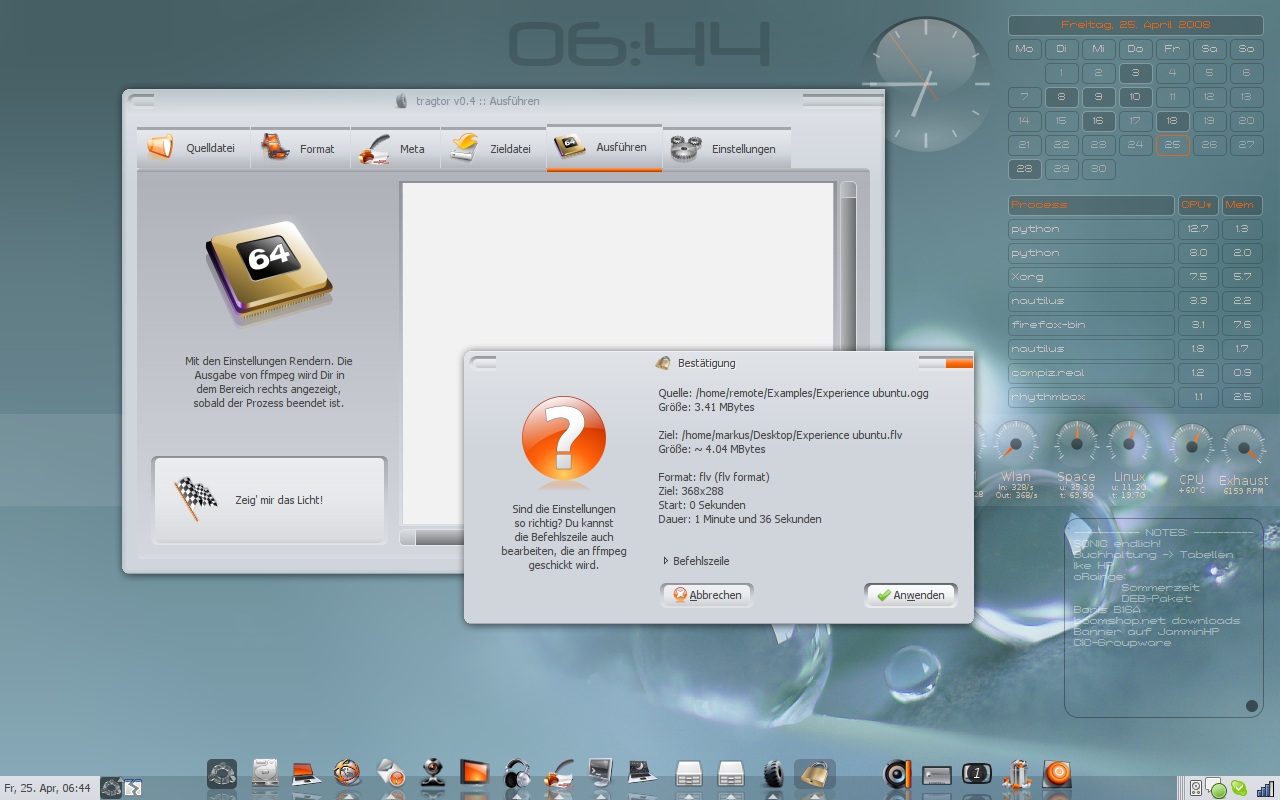Click the speaker icon in the dock
Image resolution: width=1280 pixels, height=800 pixels.
pos(897,773)
